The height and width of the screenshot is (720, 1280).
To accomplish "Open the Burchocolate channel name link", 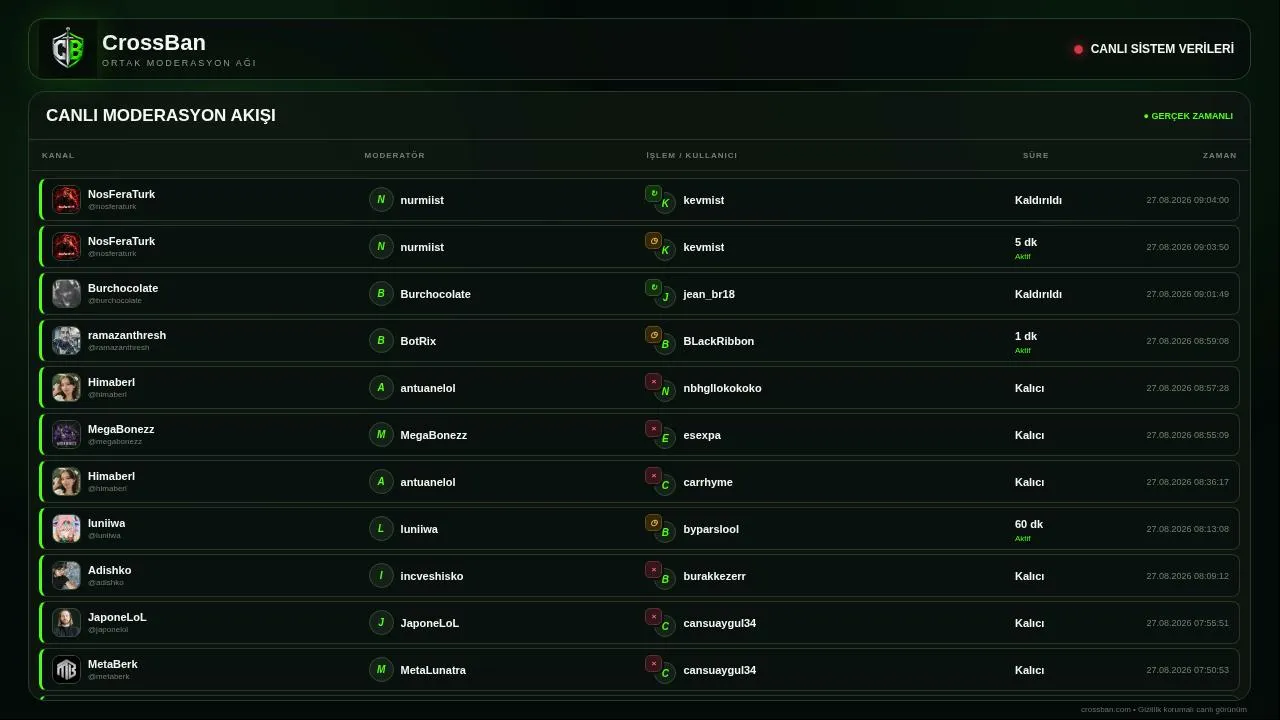I will (123, 288).
